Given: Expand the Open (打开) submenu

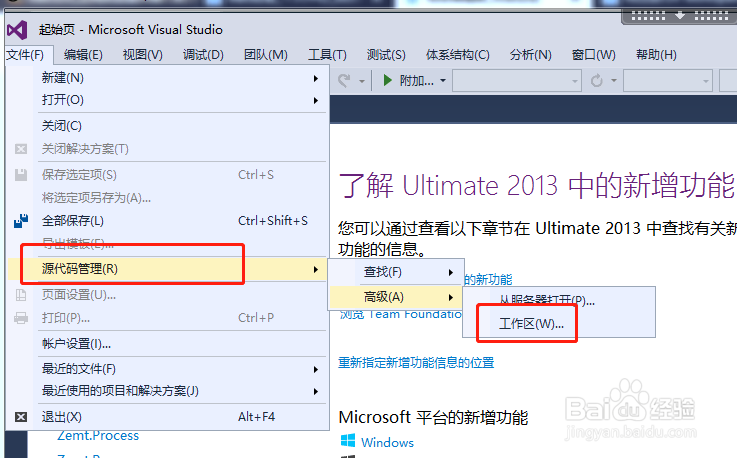Looking at the screenshot, I should 316,100.
